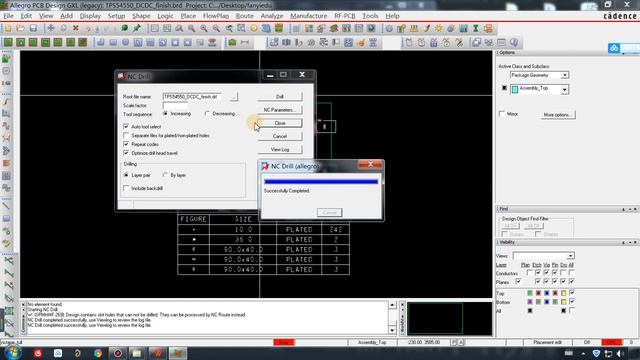Click the blue grid toolbar icon
Screen dimensions: 640x360
coord(348,42)
